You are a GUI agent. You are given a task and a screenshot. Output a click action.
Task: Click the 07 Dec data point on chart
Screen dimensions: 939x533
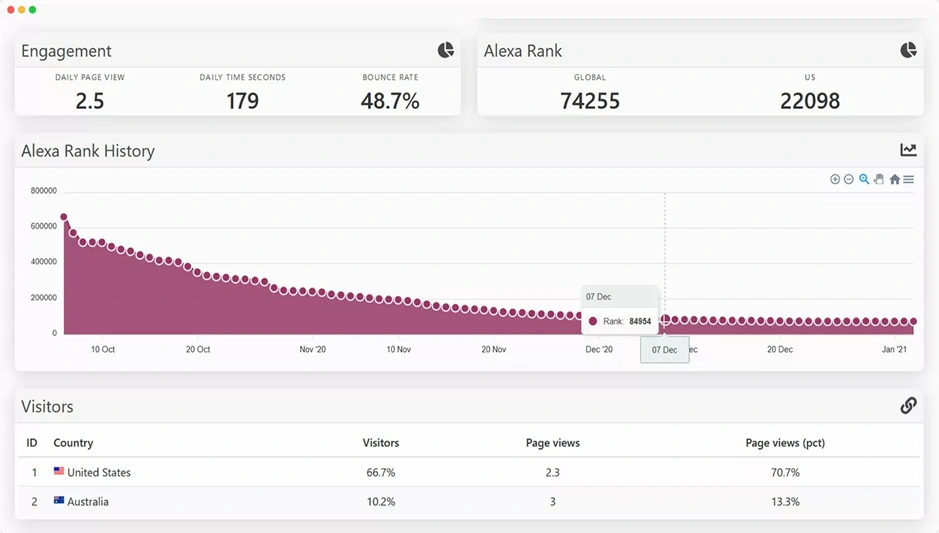tap(665, 320)
